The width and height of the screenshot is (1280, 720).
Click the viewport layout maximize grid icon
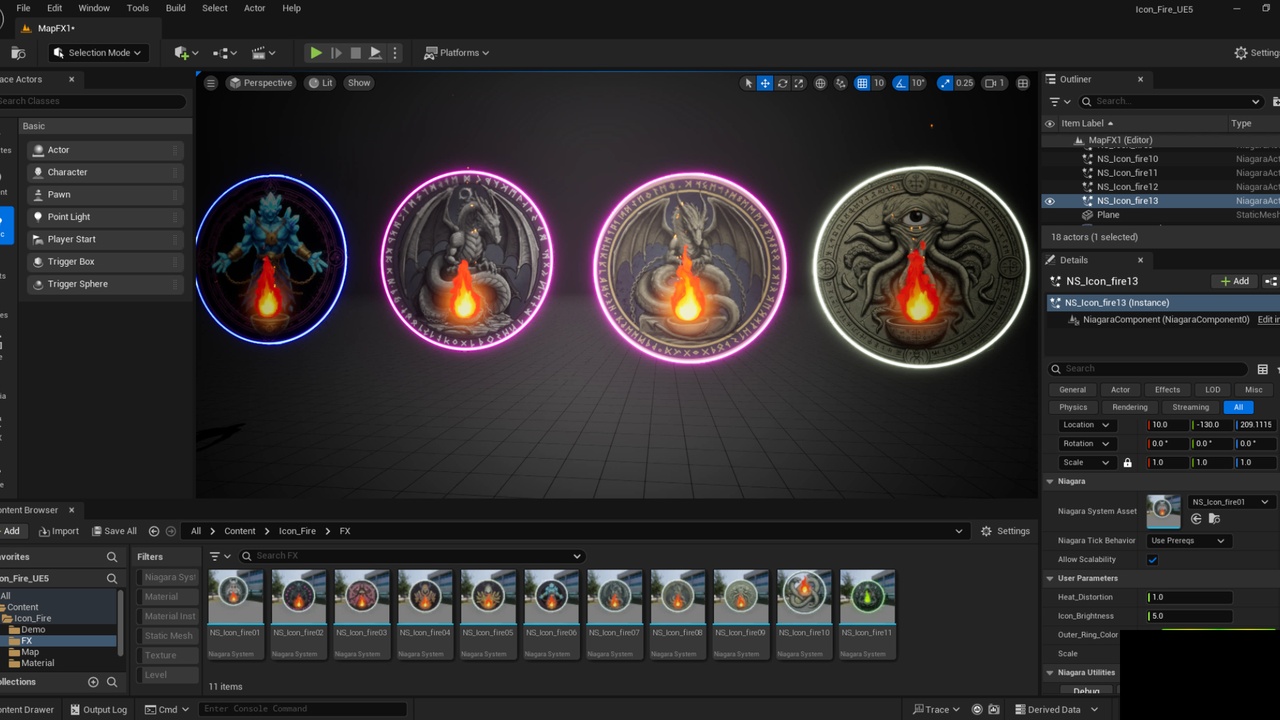coord(1023,83)
